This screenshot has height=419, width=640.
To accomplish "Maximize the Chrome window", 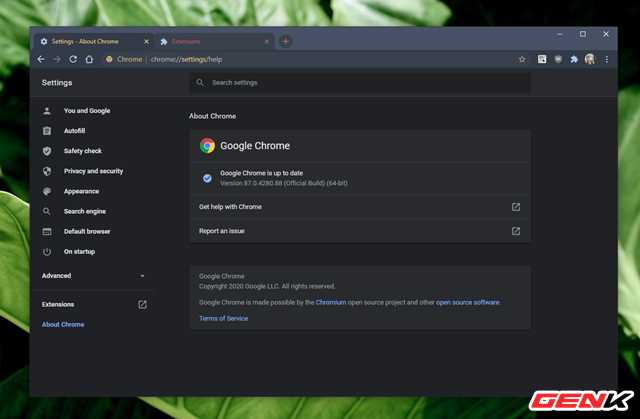I will (583, 34).
